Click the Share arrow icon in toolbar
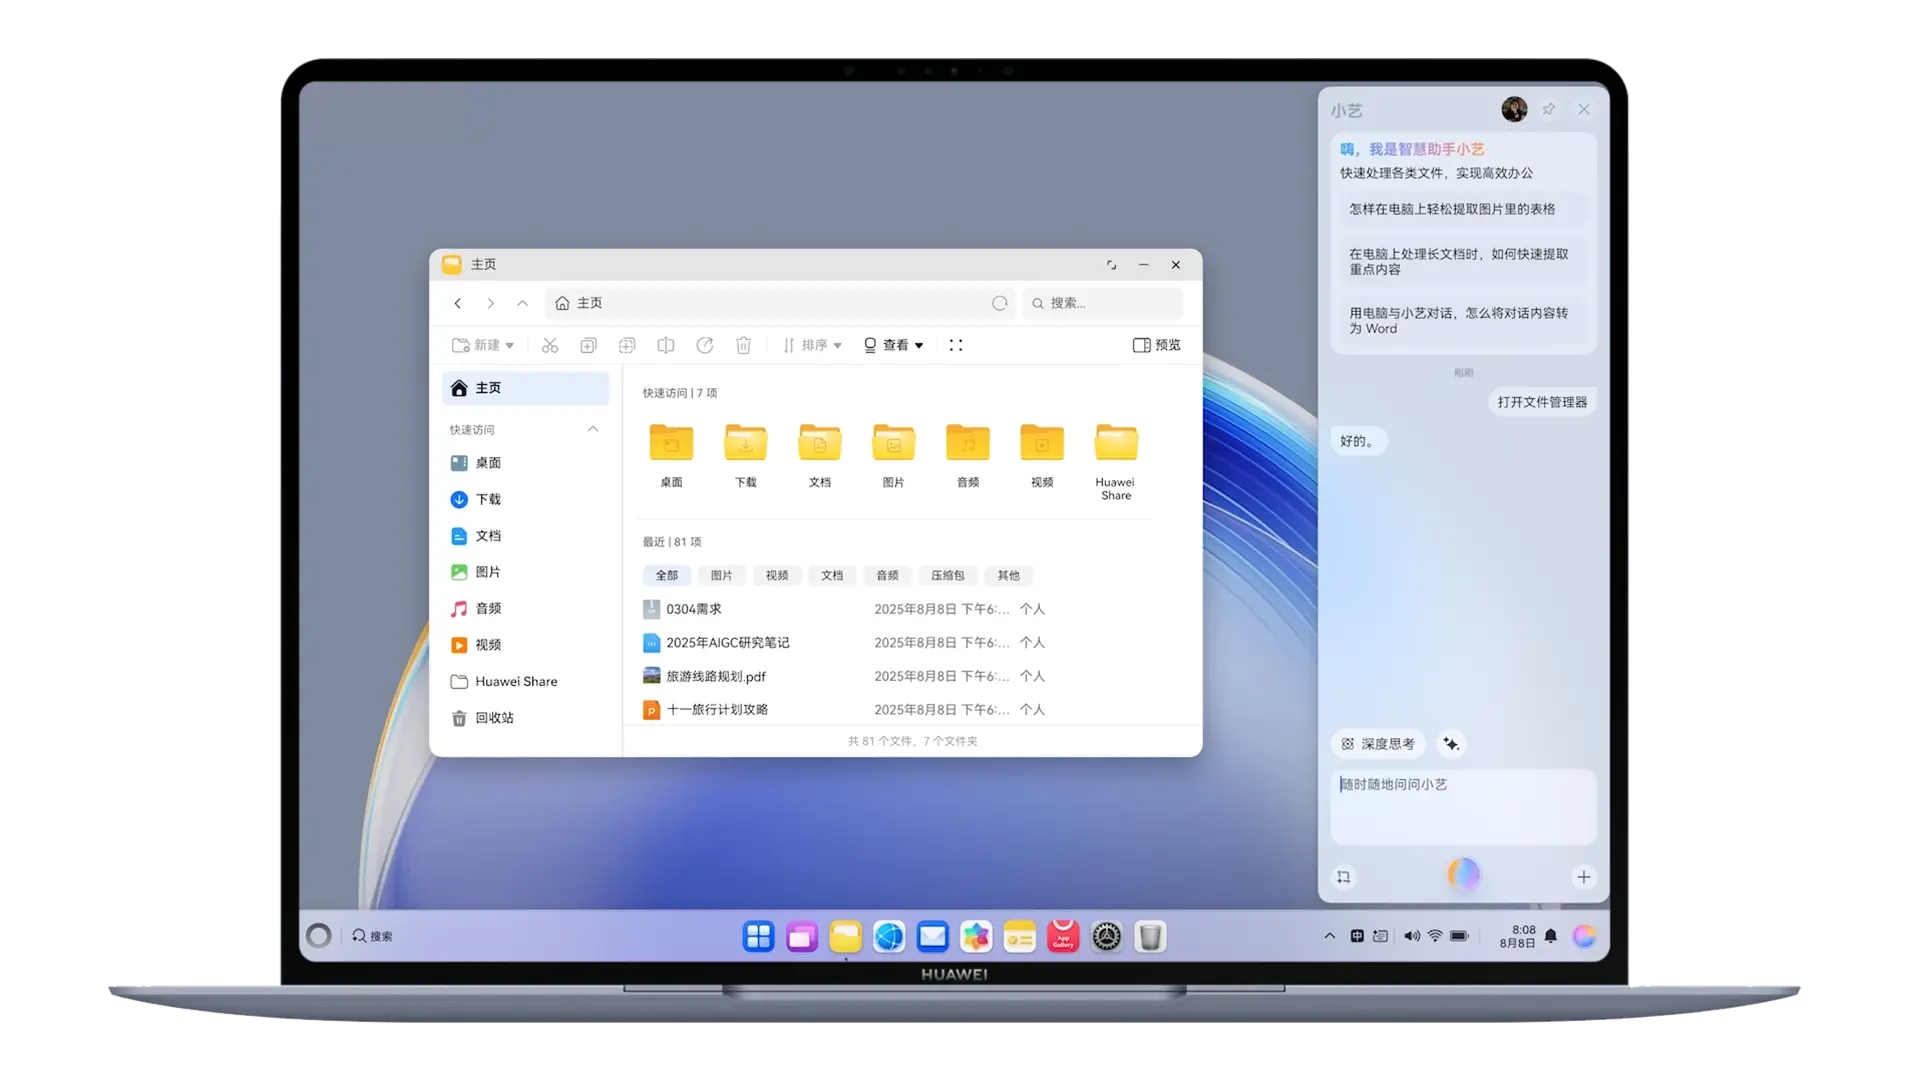The image size is (1920, 1080). click(705, 345)
